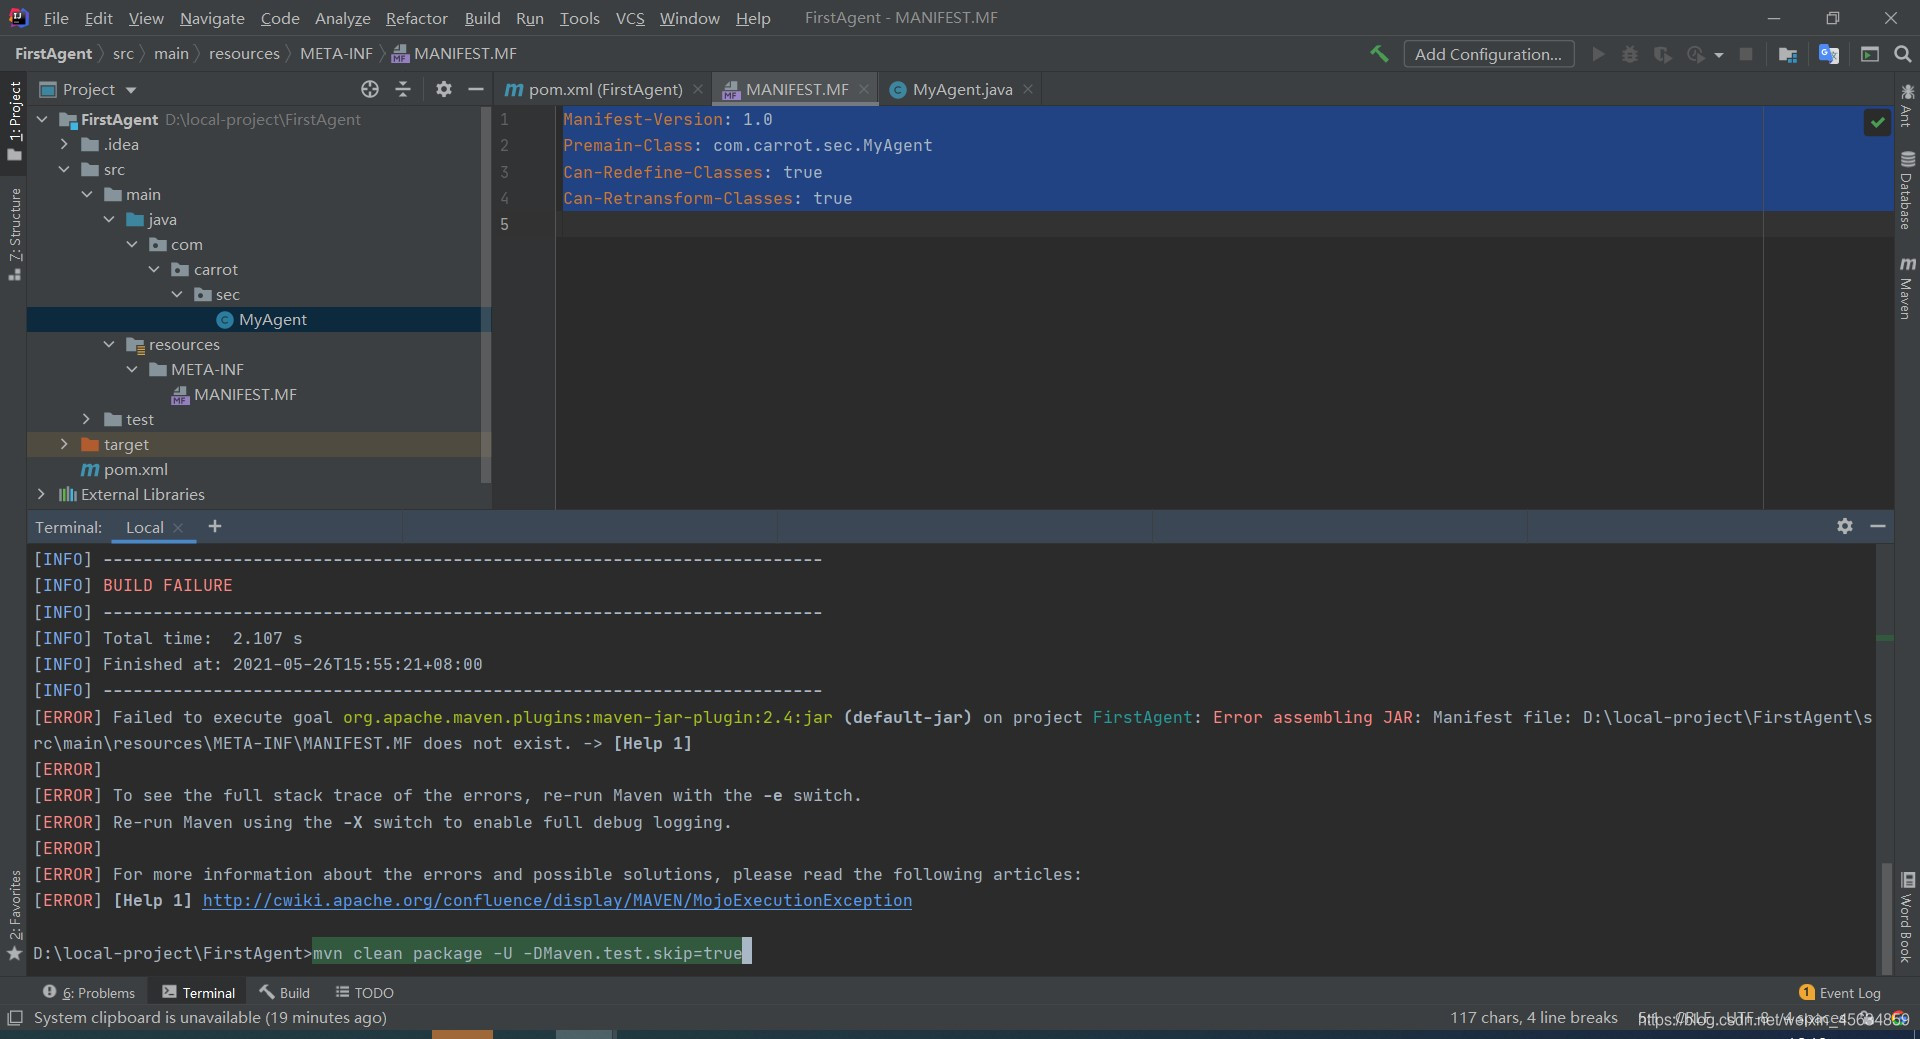The width and height of the screenshot is (1920, 1039).
Task: Toggle the Project tool window side tab
Action: pos(14,120)
